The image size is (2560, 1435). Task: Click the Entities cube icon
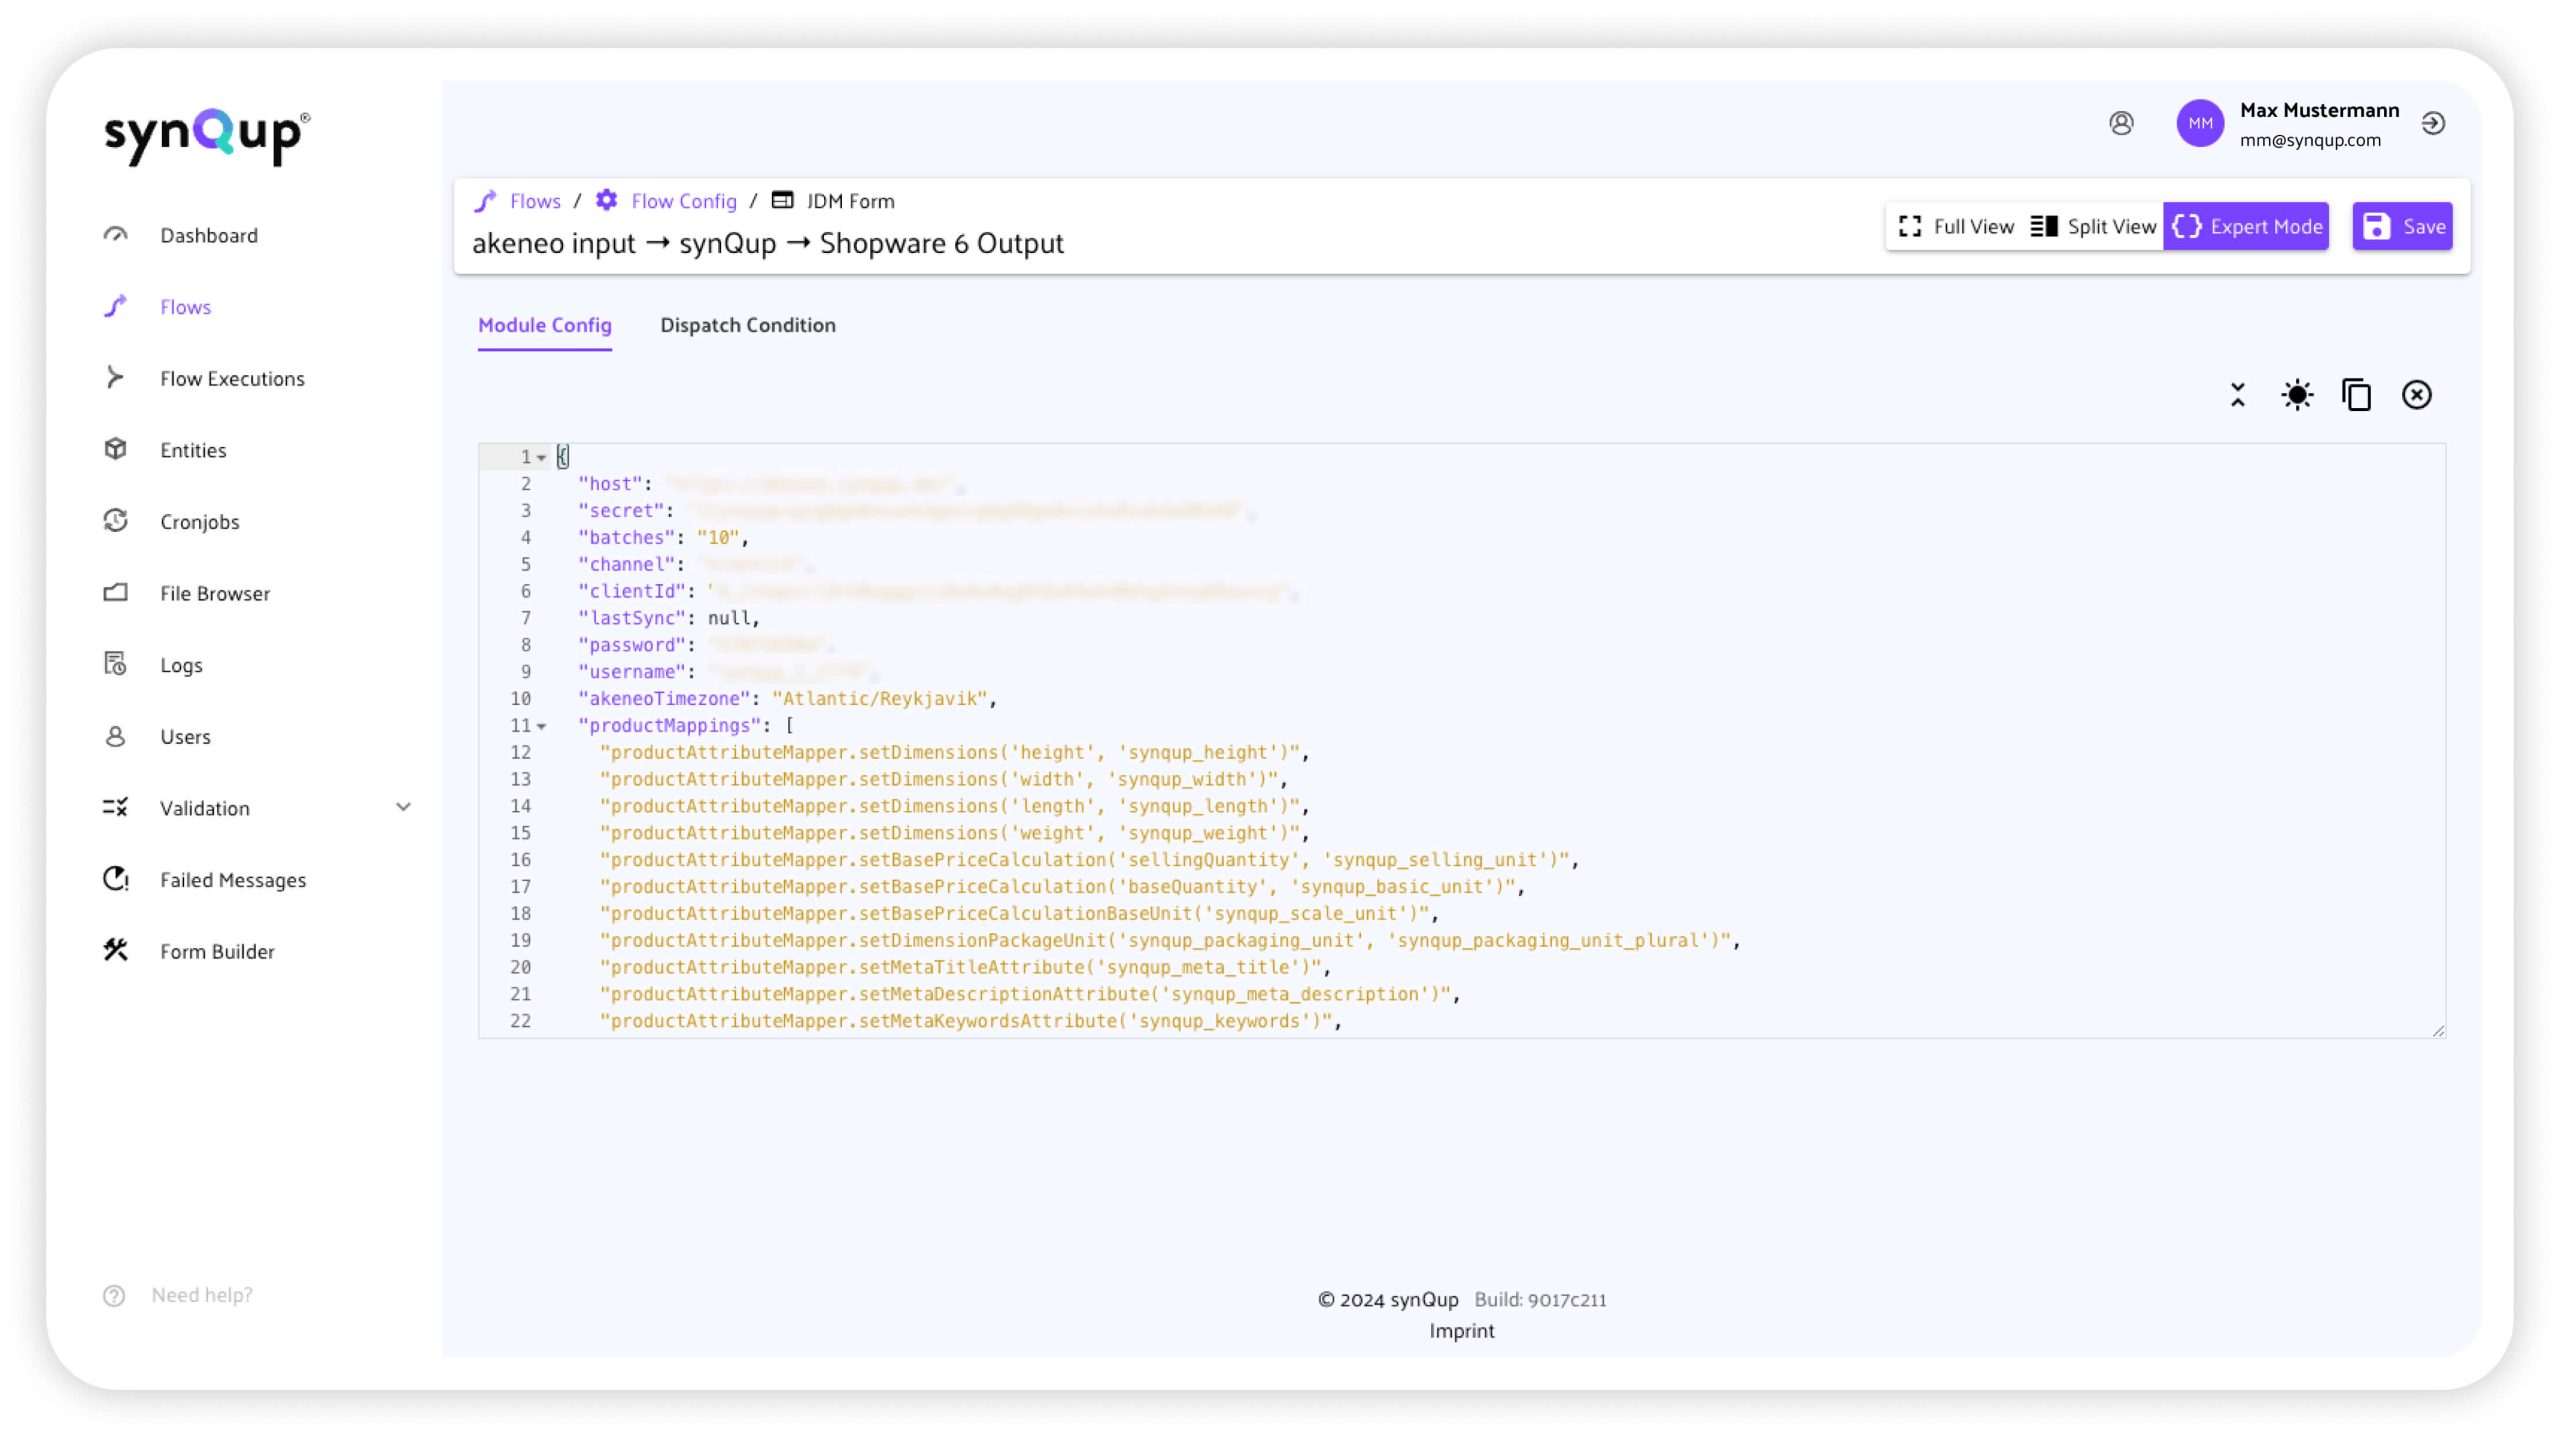pyautogui.click(x=116, y=449)
